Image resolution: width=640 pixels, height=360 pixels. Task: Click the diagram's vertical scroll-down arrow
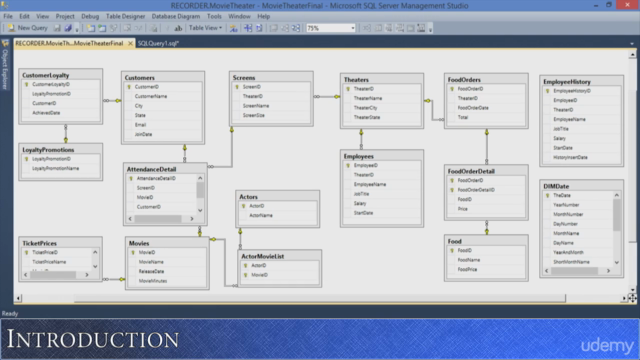pyautogui.click(x=632, y=290)
